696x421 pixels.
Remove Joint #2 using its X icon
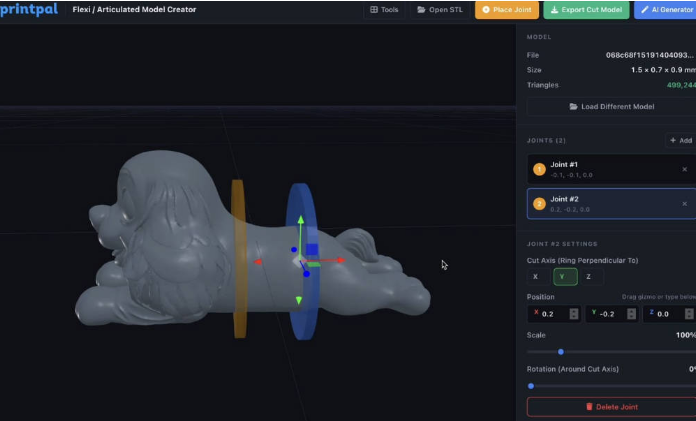[684, 204]
